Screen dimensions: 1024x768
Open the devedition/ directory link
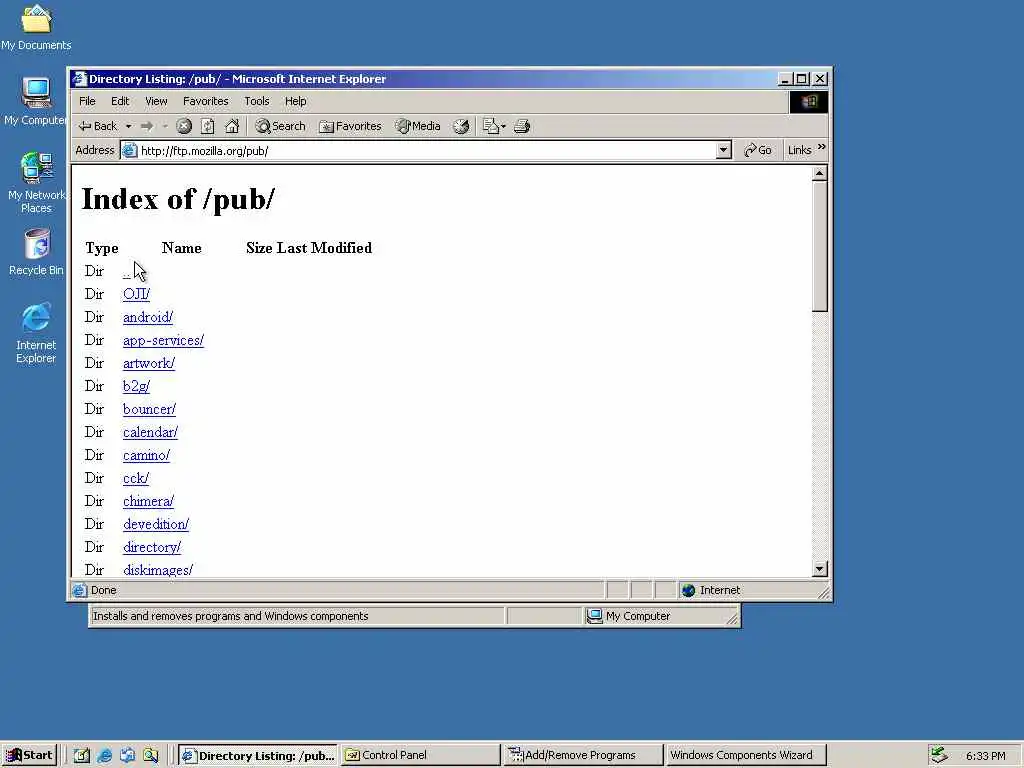[155, 524]
